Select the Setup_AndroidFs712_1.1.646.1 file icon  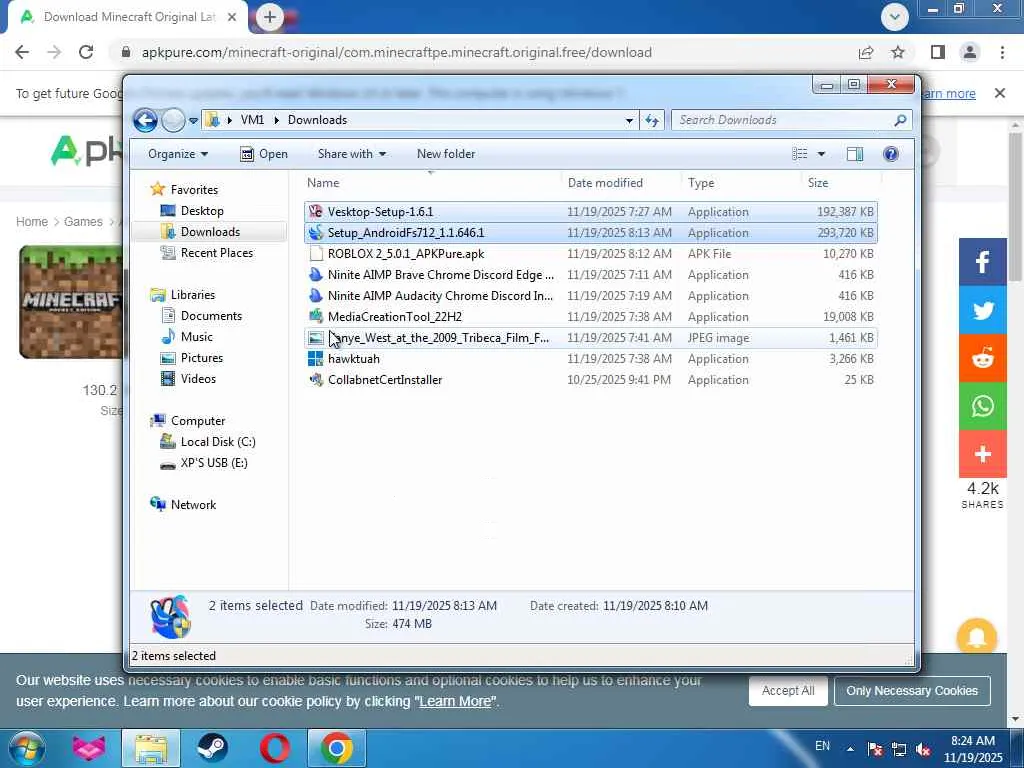pyautogui.click(x=316, y=232)
